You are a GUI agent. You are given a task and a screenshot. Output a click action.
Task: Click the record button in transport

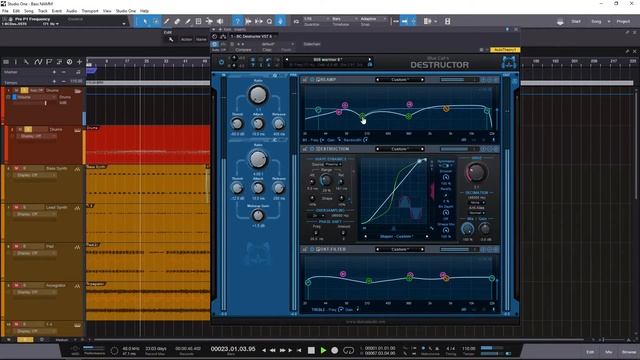[x=335, y=350]
